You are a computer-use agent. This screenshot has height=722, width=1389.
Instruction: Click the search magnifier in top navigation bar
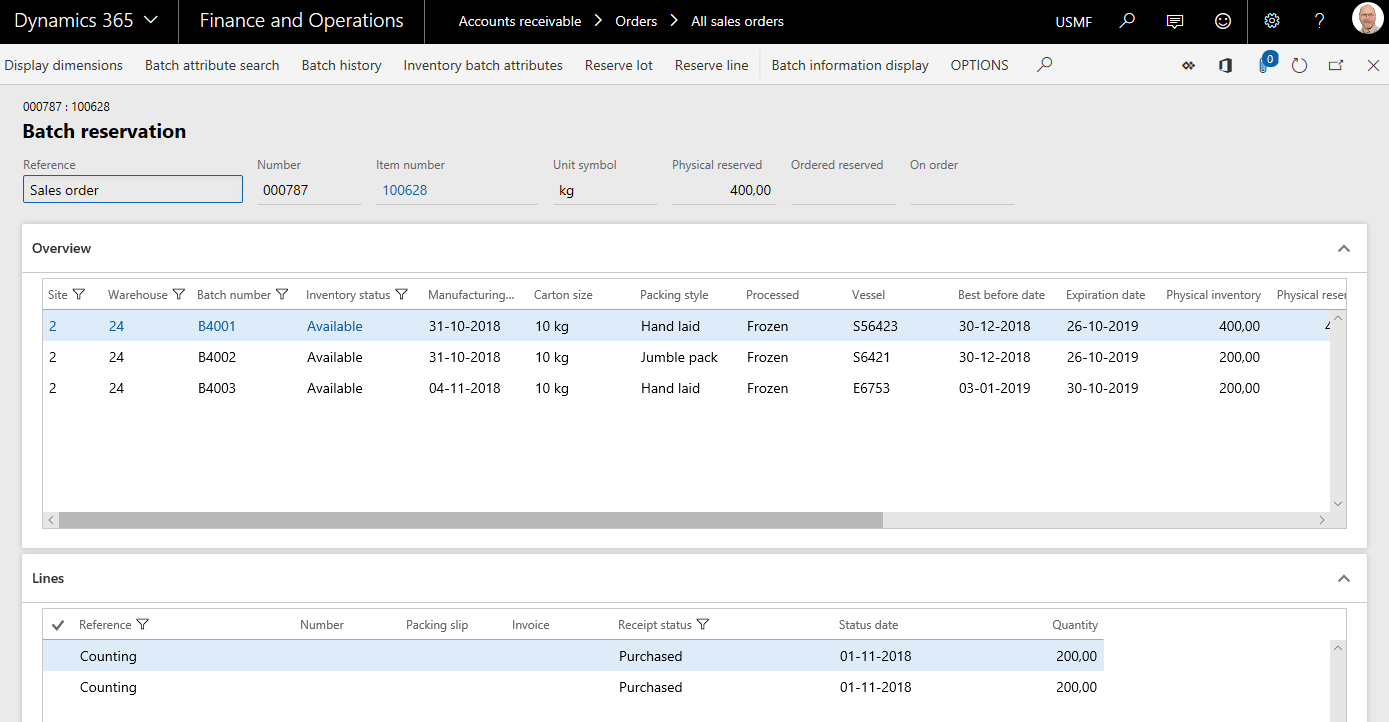pos(1127,21)
